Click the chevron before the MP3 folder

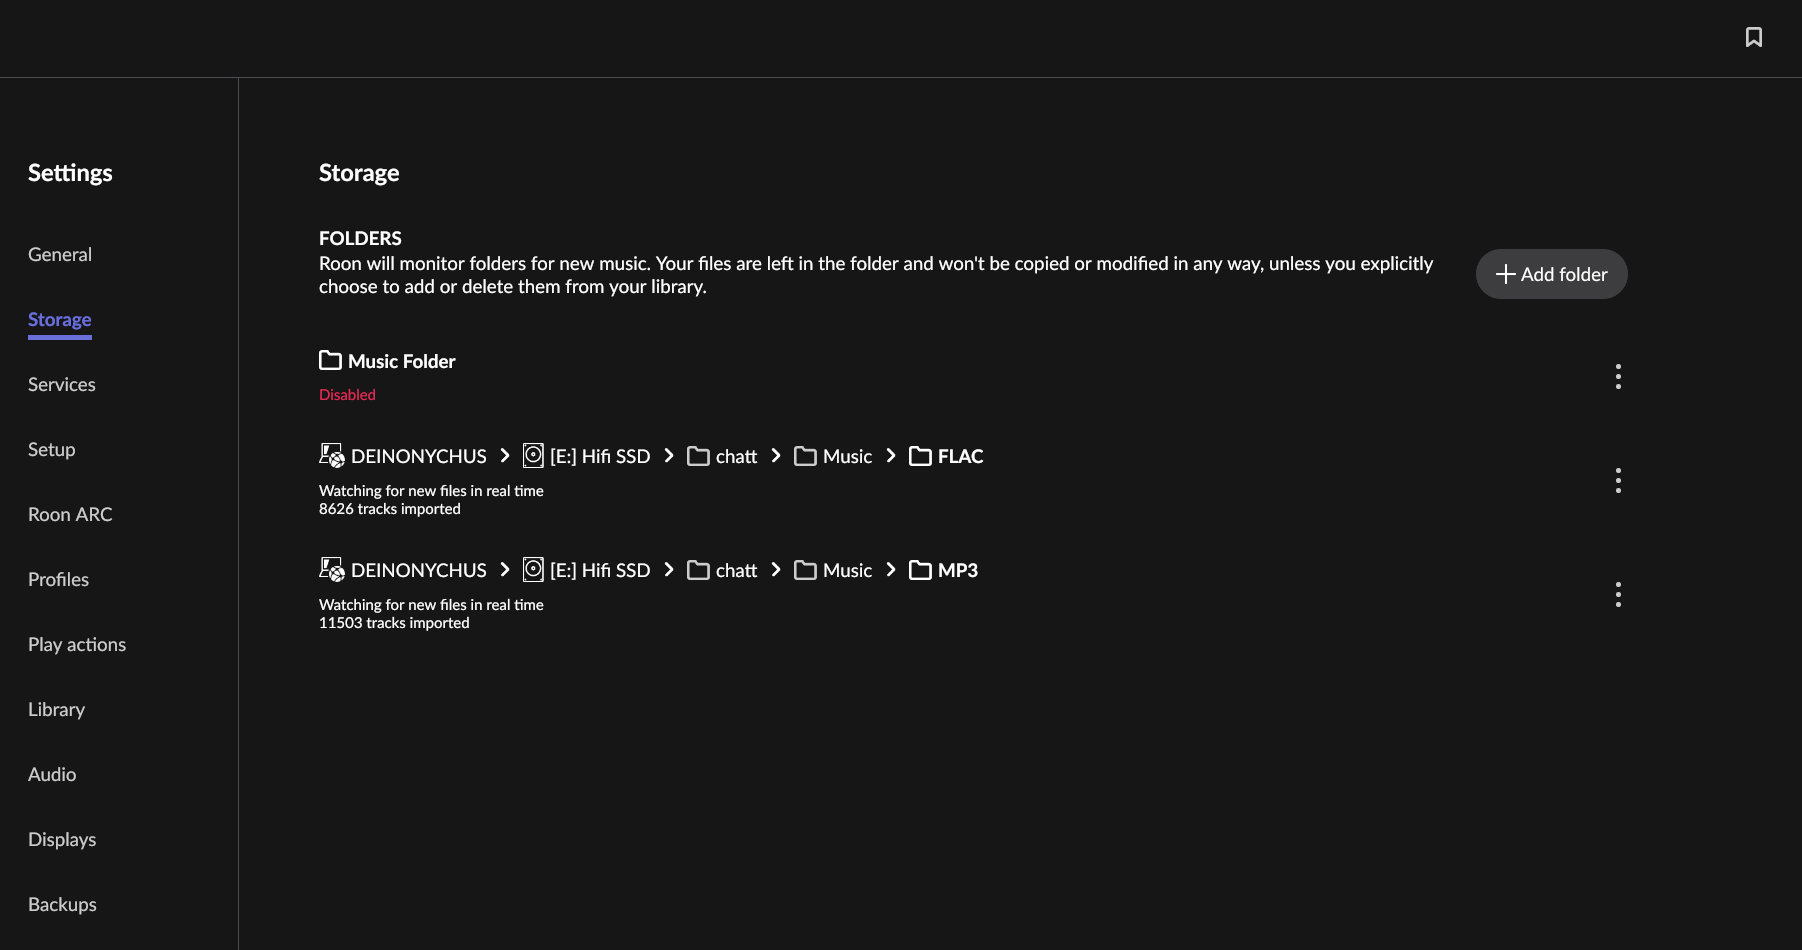coord(891,570)
